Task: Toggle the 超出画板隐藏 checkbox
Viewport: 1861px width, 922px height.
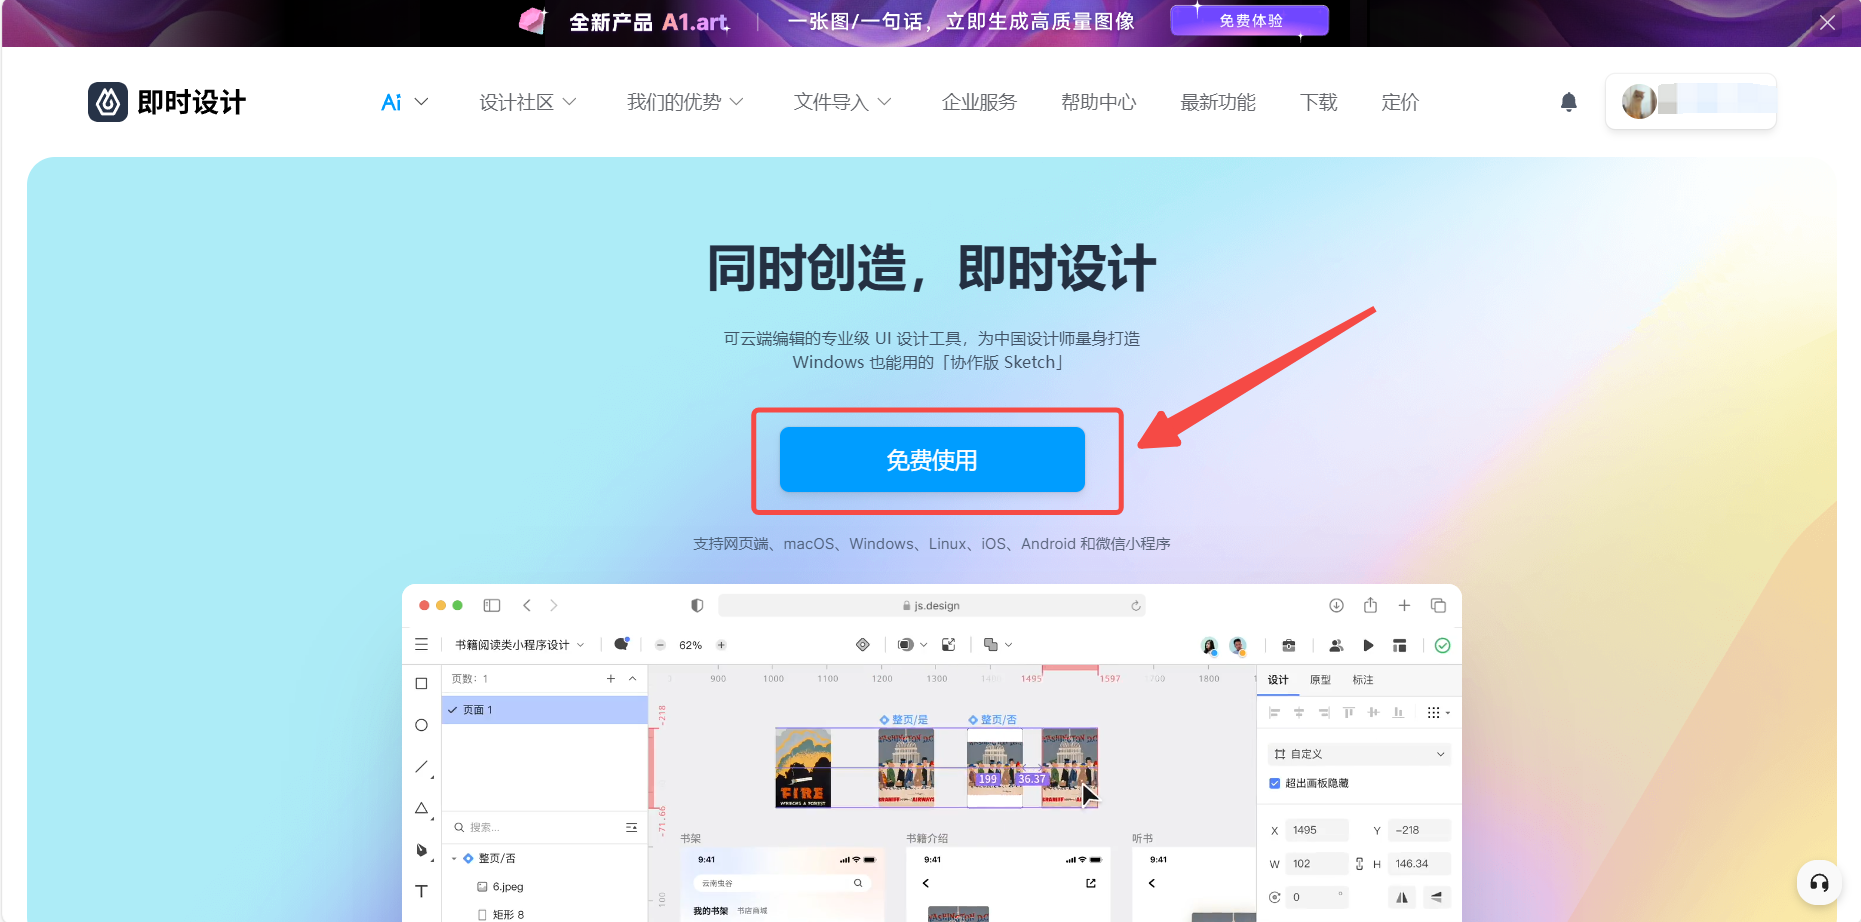Action: coord(1274,784)
